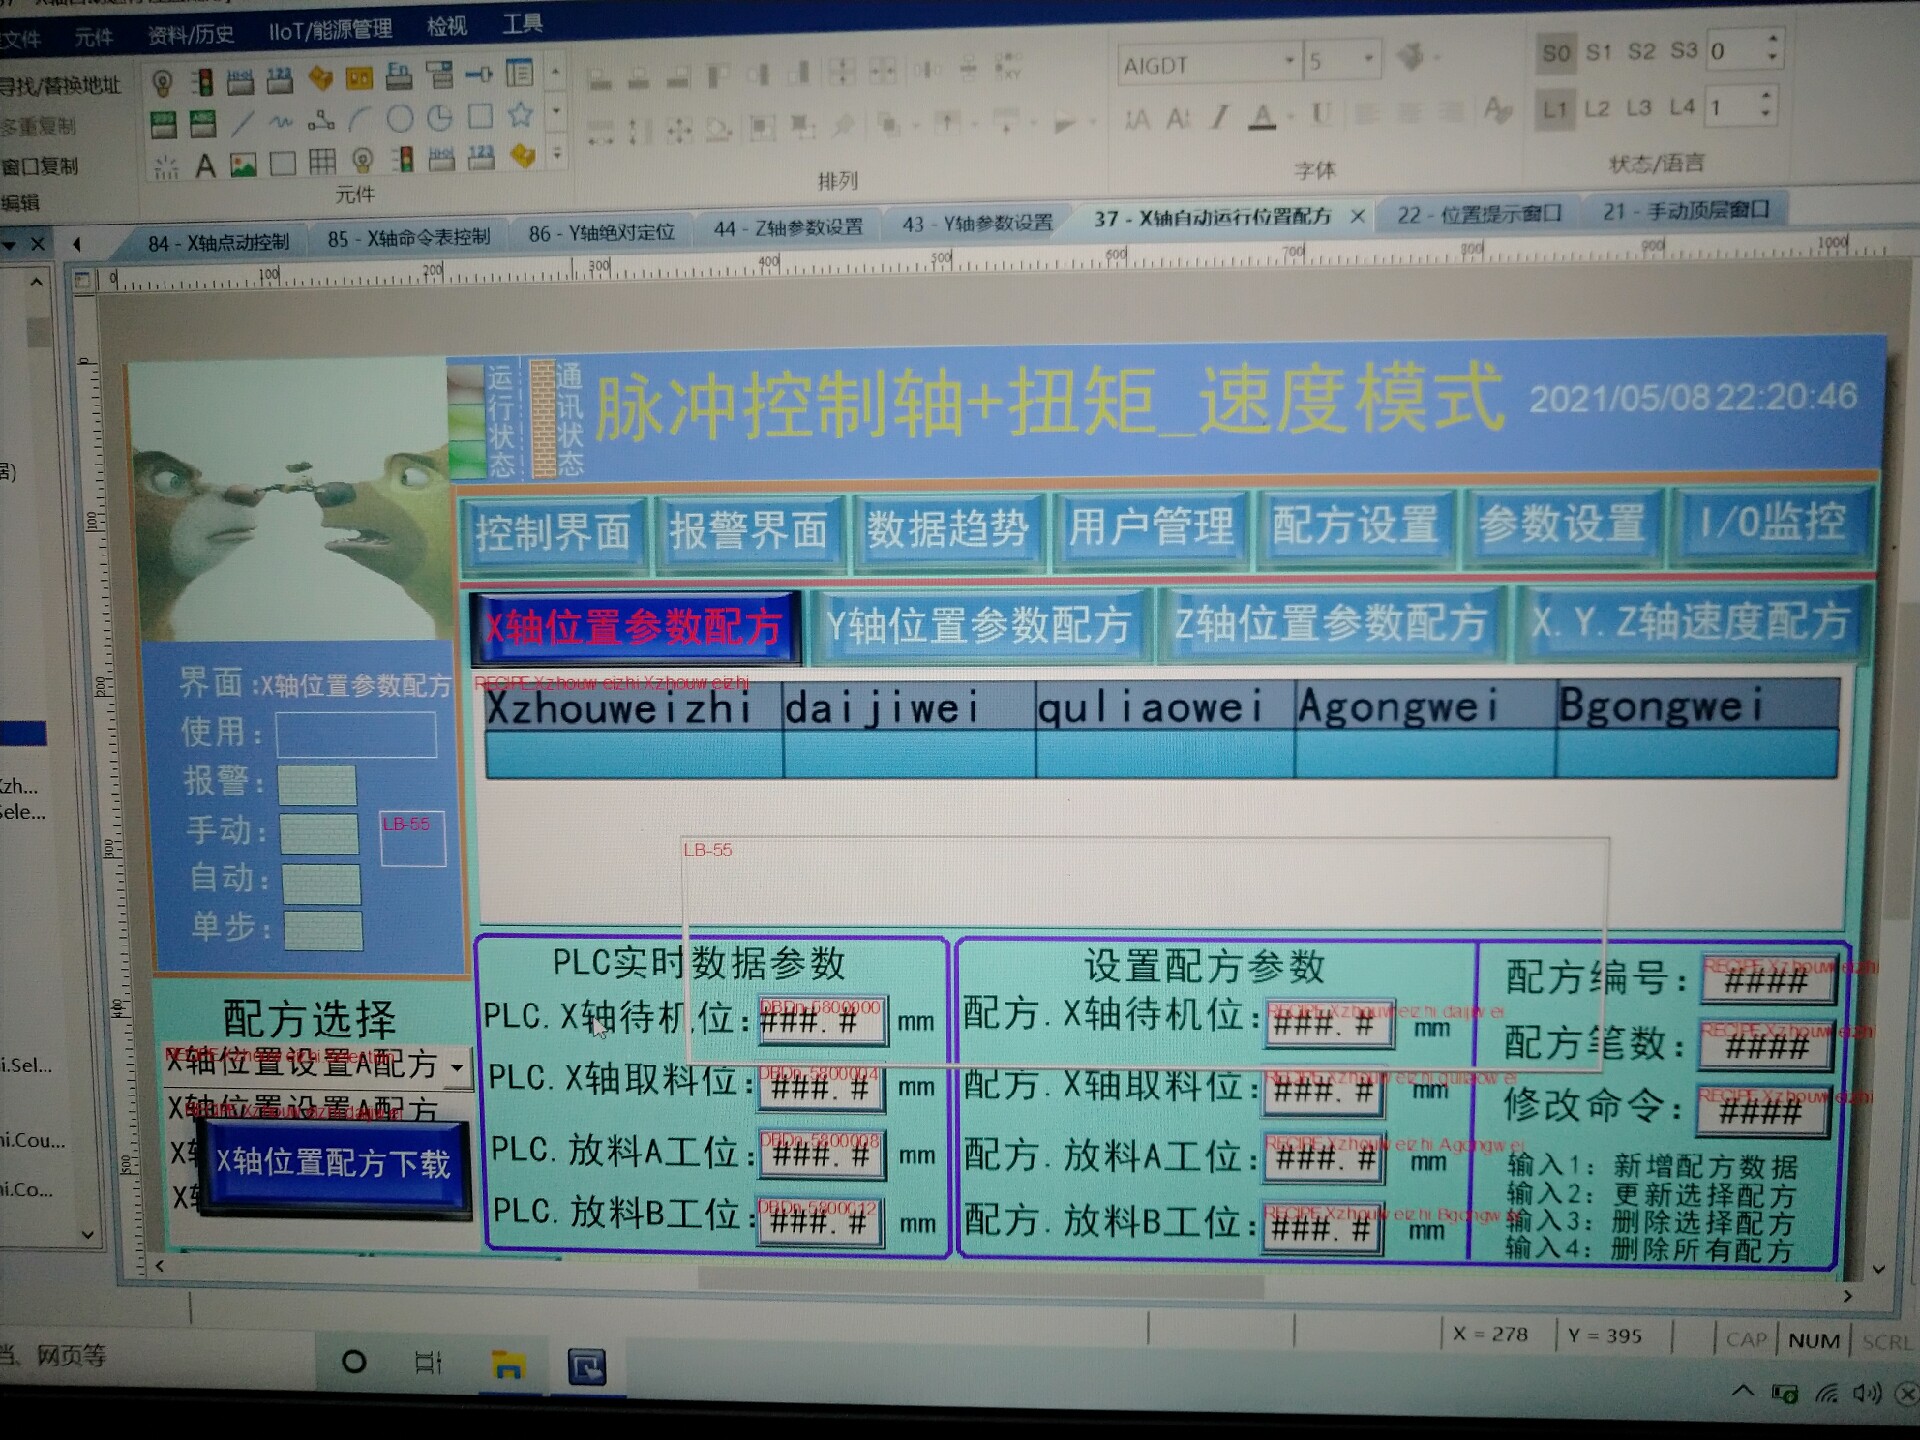Click the font color A swatch
1920x1440 pixels.
(x=1263, y=118)
